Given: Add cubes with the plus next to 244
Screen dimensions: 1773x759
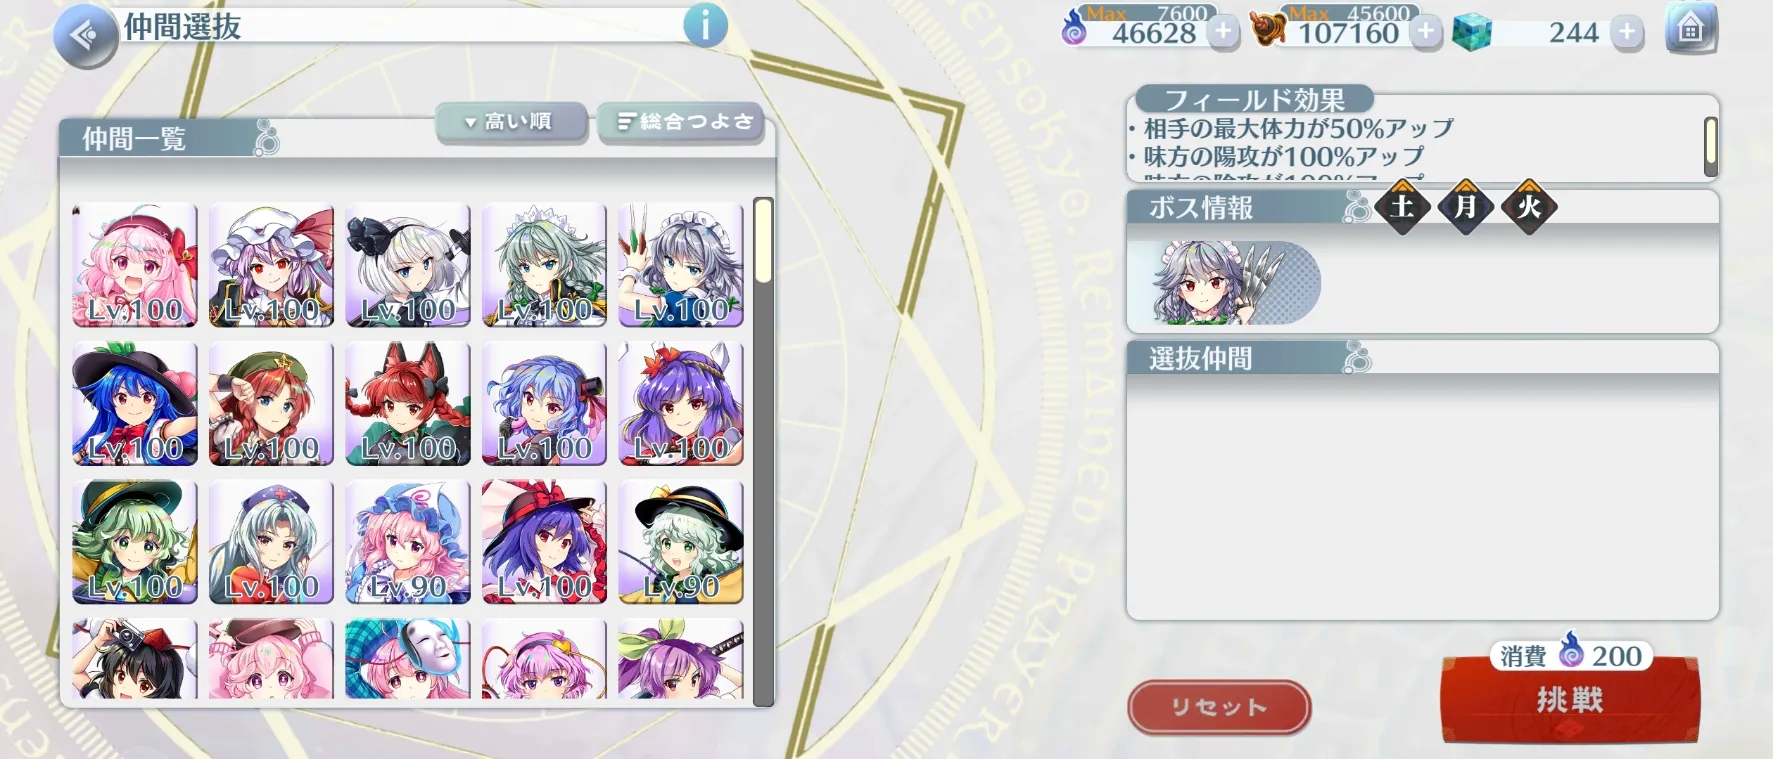Looking at the screenshot, I should (1627, 32).
